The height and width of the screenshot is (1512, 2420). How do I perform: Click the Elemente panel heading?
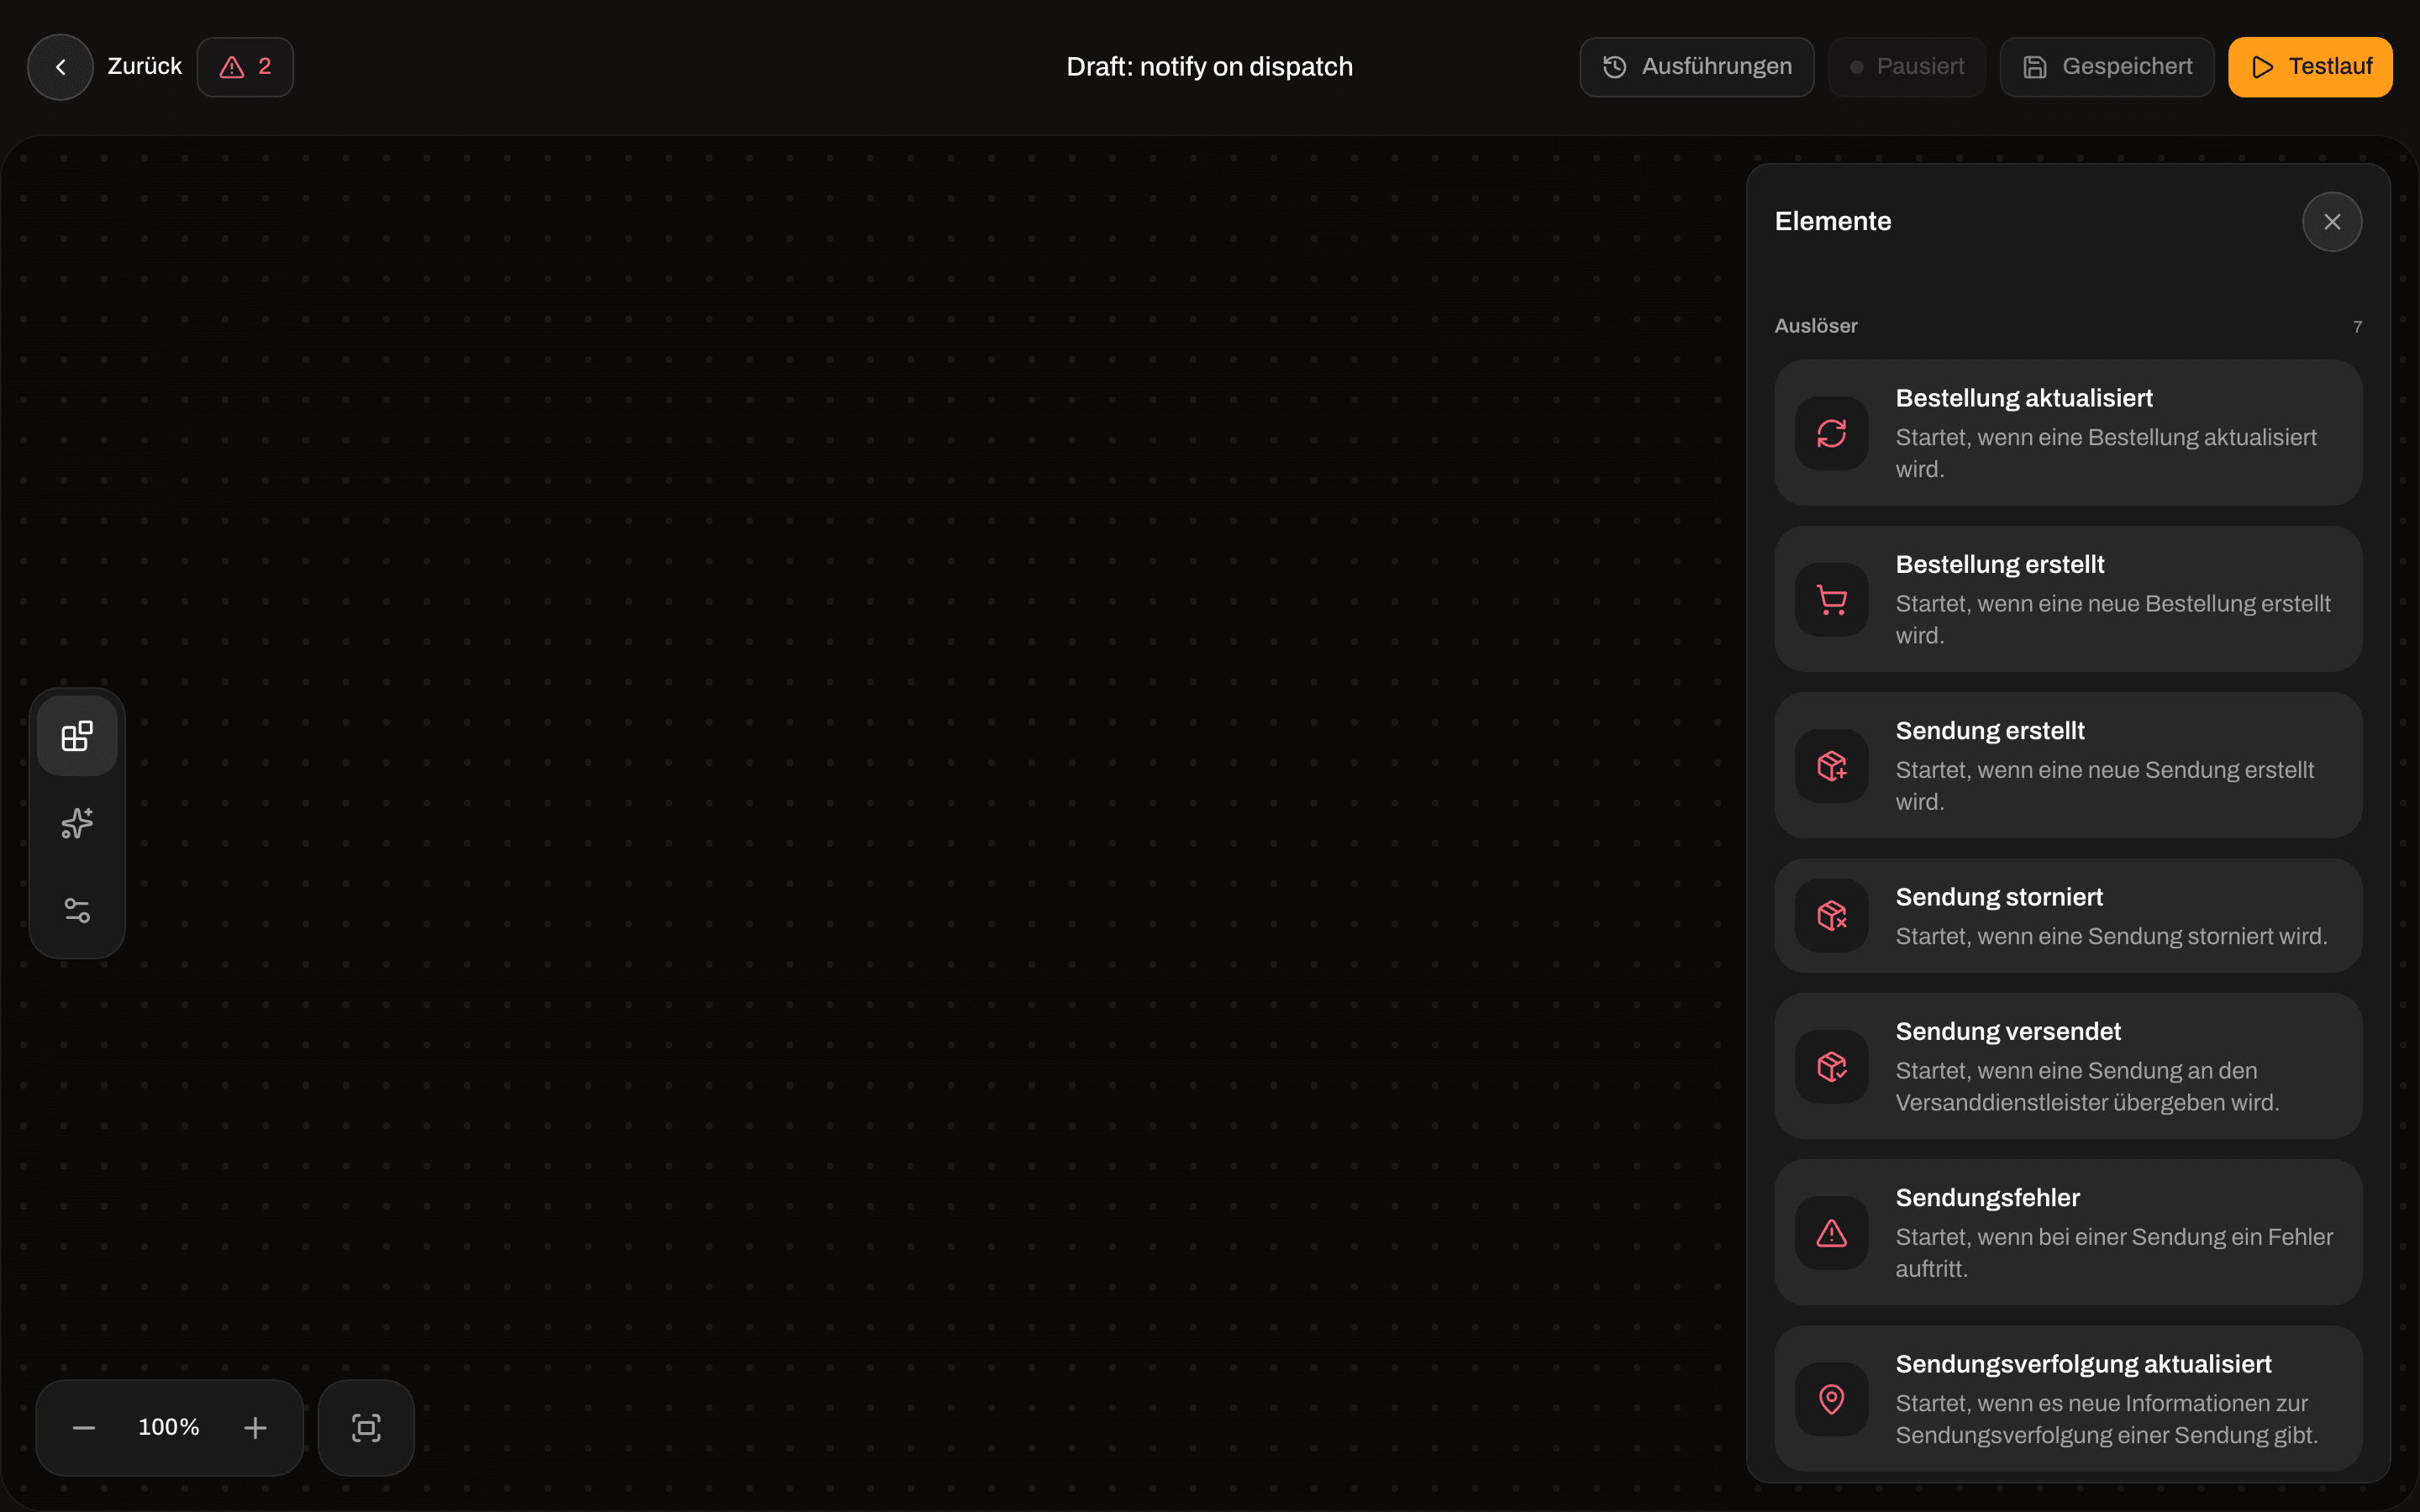click(x=1833, y=221)
